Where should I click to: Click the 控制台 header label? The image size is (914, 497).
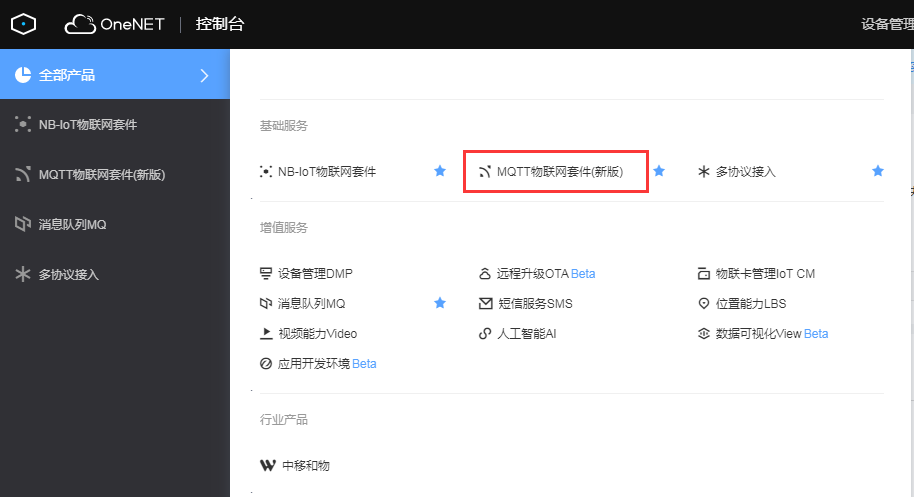pos(219,24)
